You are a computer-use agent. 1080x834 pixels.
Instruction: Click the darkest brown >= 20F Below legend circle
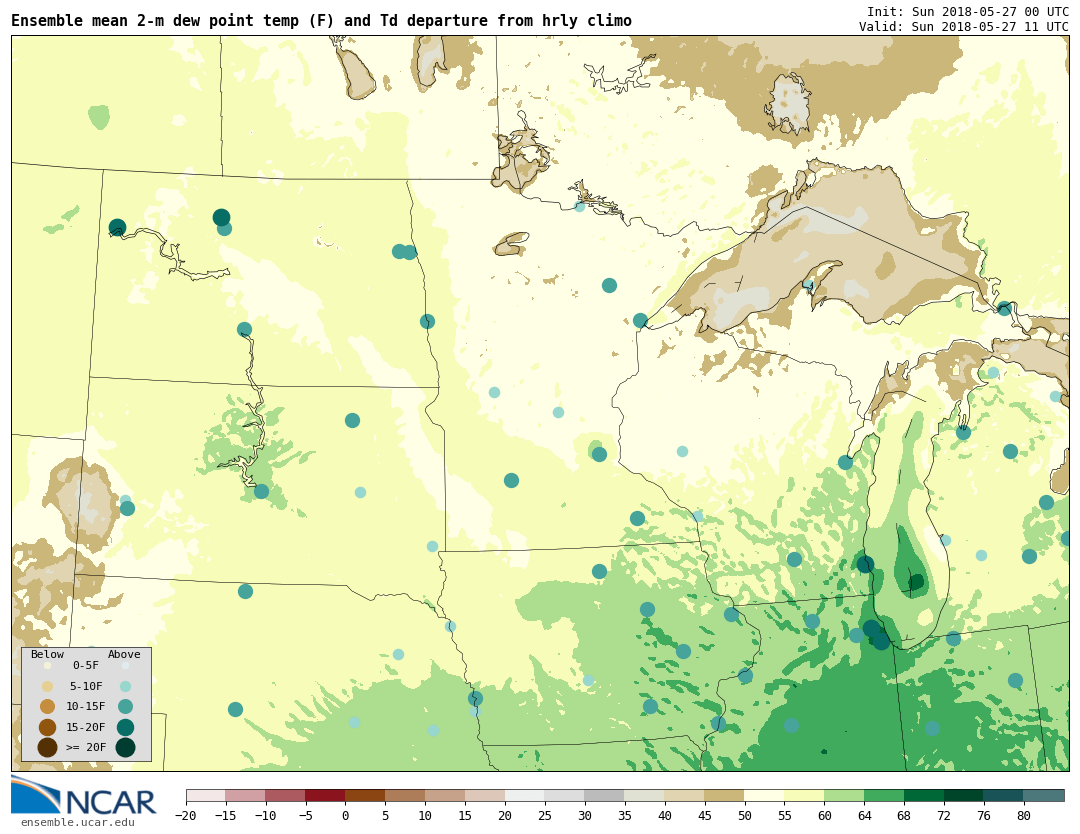(47, 747)
